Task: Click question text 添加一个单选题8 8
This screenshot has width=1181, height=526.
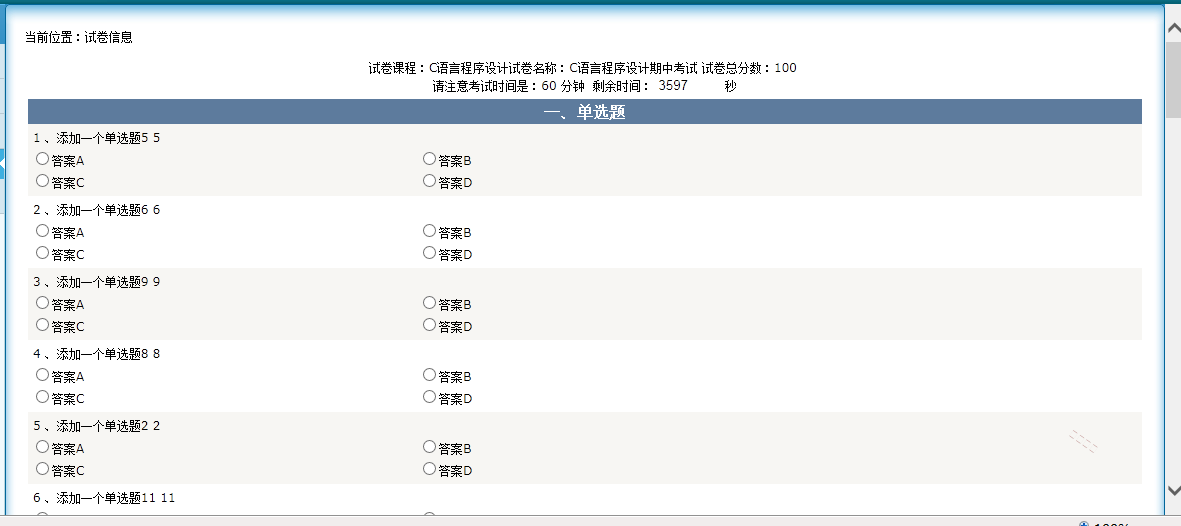Action: (x=108, y=354)
